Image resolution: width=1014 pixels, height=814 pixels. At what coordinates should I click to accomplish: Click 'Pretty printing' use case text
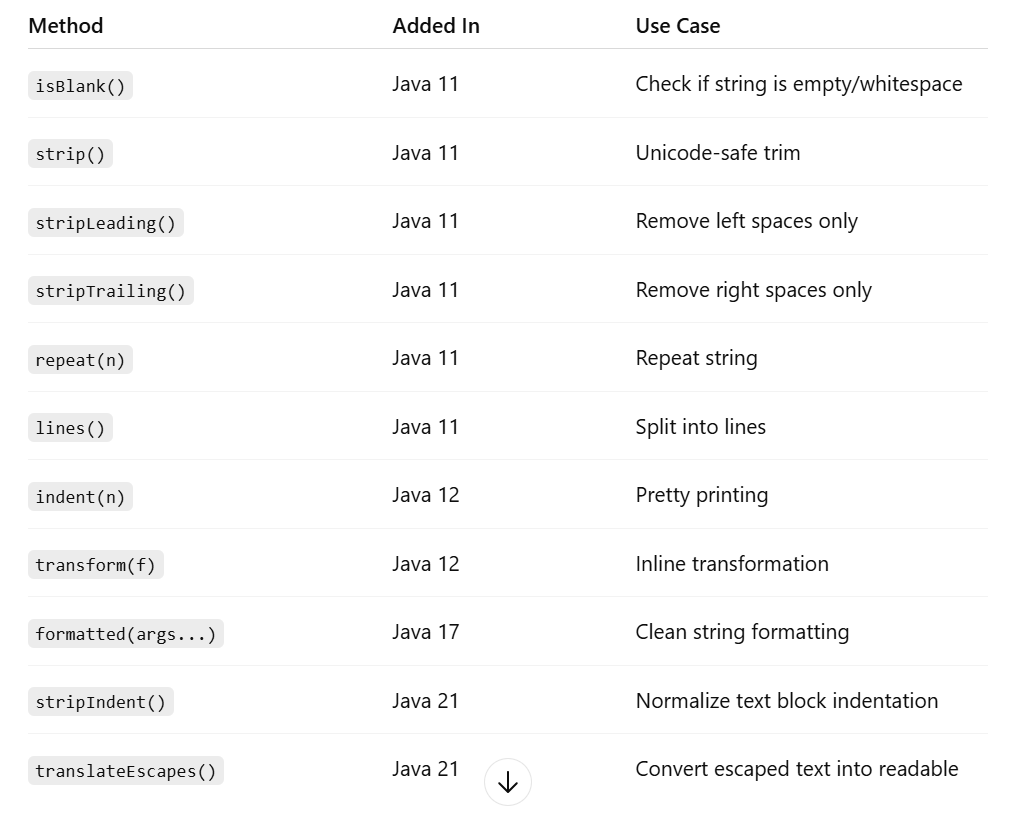point(702,495)
